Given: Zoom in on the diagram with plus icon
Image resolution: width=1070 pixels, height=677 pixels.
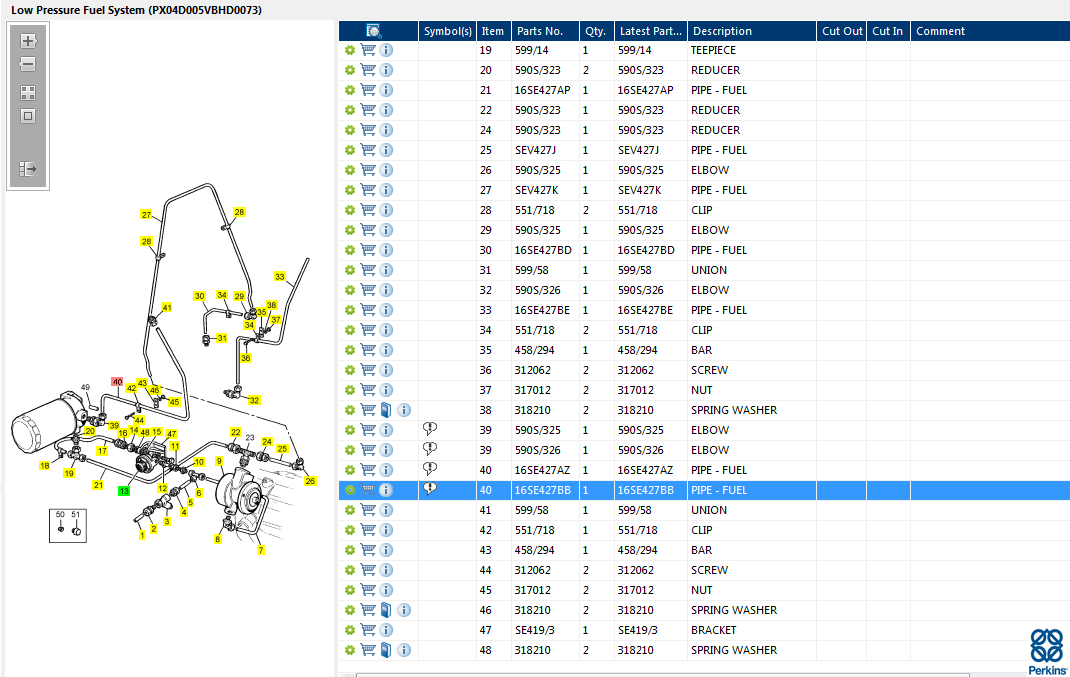Looking at the screenshot, I should click(x=28, y=41).
